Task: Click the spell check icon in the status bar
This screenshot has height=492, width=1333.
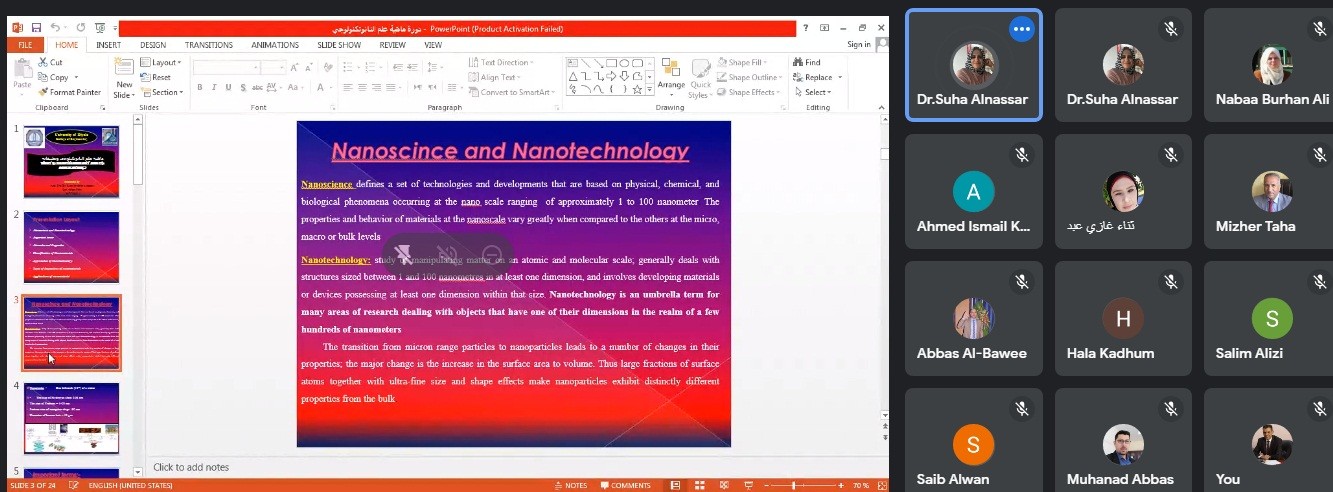Action: tap(76, 485)
